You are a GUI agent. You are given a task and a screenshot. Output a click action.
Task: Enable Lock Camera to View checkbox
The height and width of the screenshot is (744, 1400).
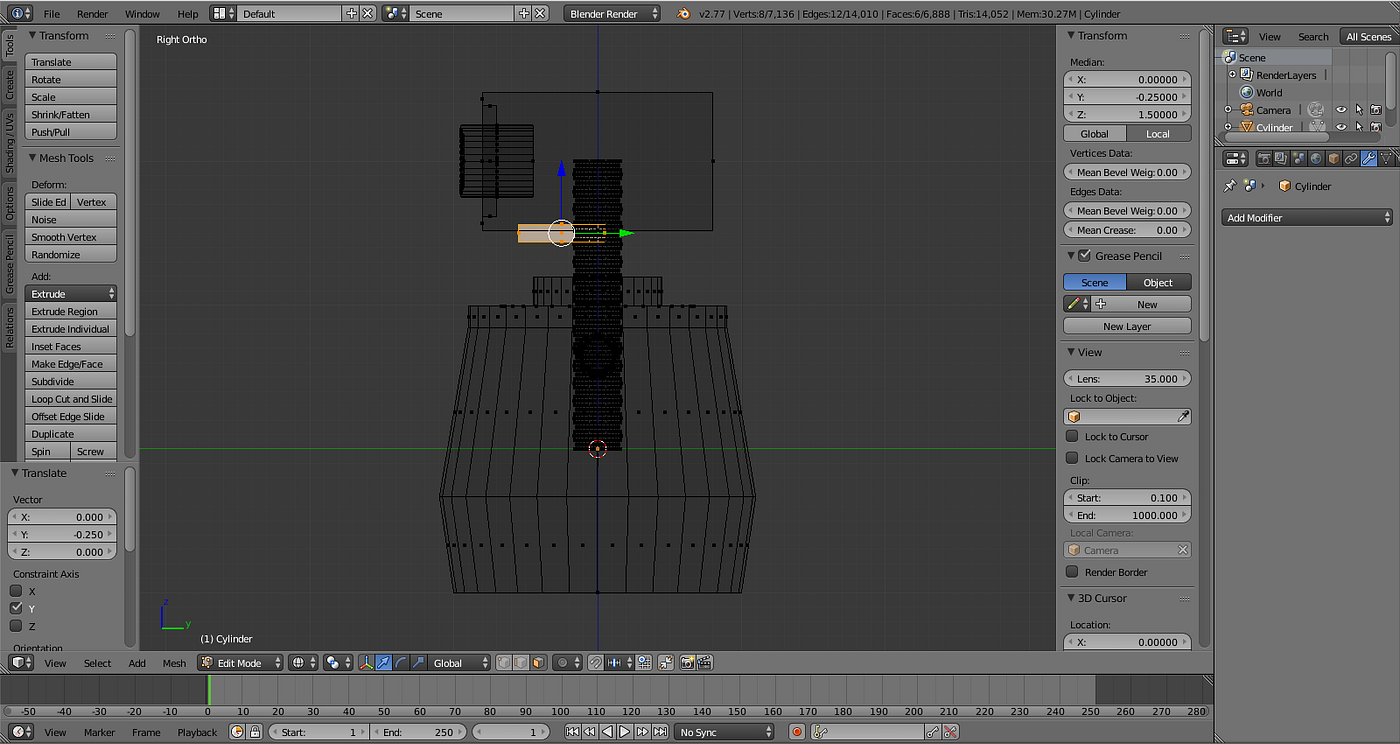[x=1072, y=458]
